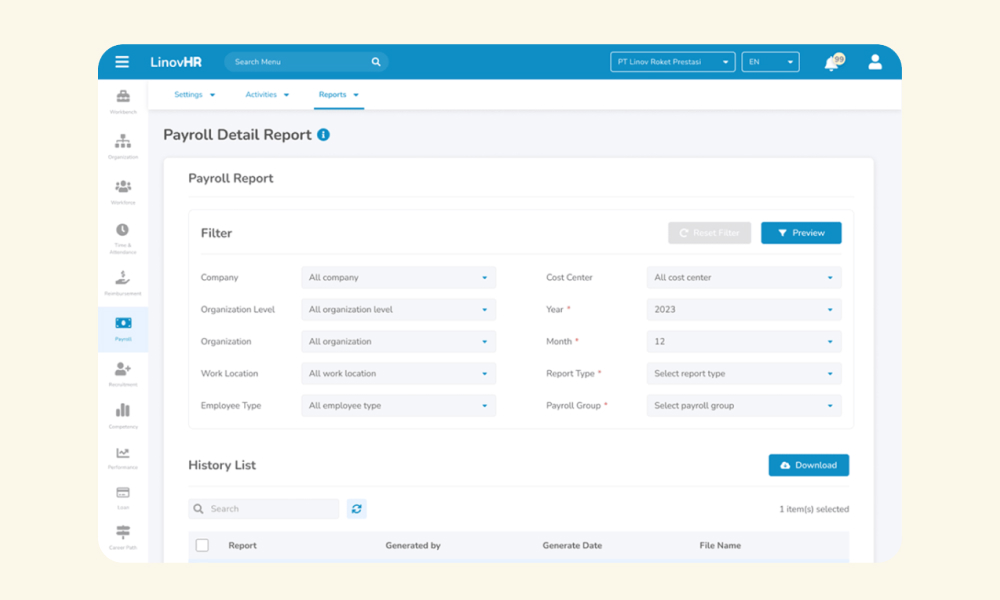Open the PT Linov Roket Prestasi company dropdown
Image resolution: width=1000 pixels, height=600 pixels.
pyautogui.click(x=673, y=62)
